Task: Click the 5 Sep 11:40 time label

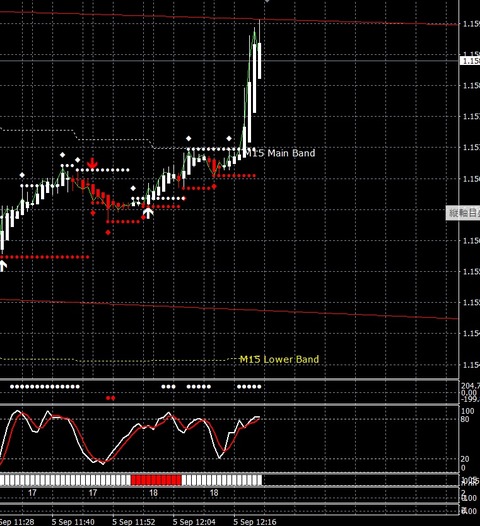Action: 73,522
